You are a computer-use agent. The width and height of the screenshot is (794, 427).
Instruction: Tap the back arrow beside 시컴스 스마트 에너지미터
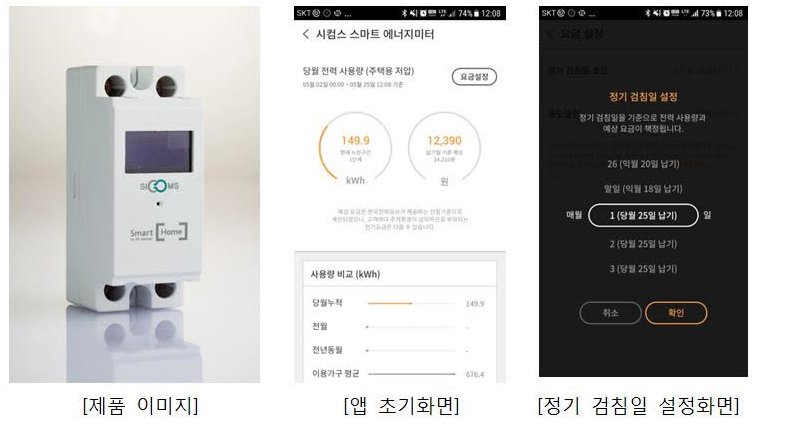coord(305,34)
